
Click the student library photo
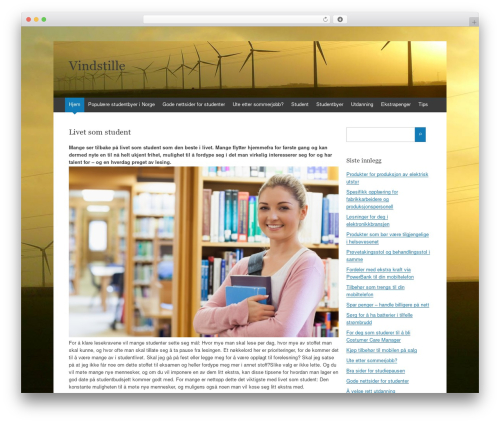[x=204, y=252]
